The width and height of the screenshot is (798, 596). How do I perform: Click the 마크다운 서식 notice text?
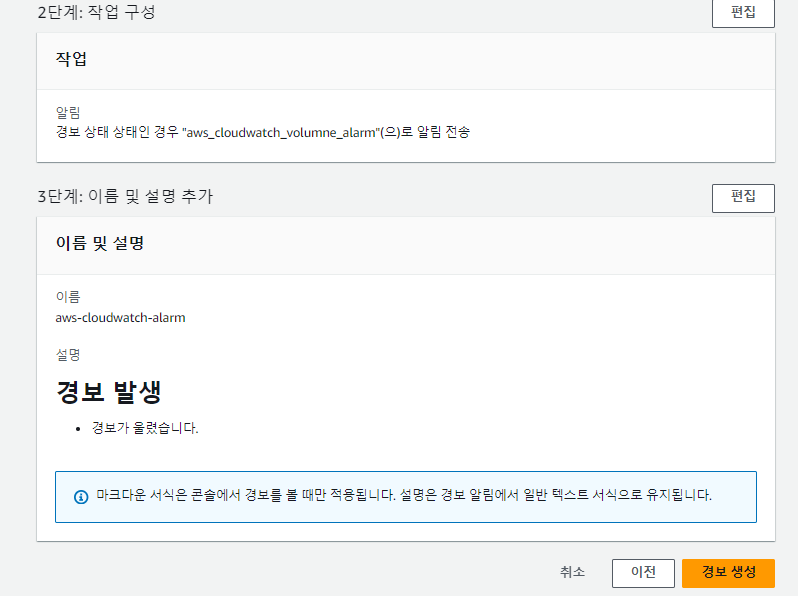point(404,496)
